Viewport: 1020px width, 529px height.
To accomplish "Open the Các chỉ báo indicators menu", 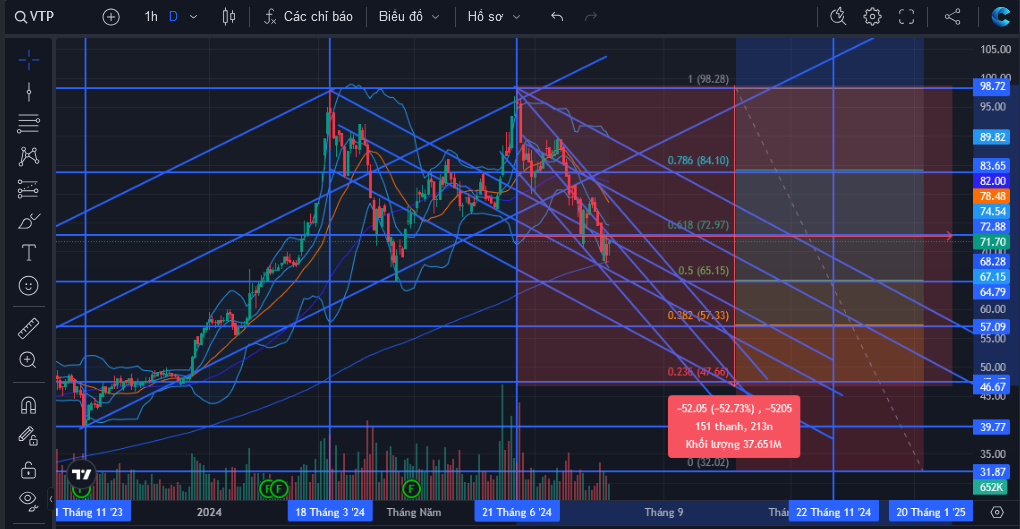I will pos(308,16).
